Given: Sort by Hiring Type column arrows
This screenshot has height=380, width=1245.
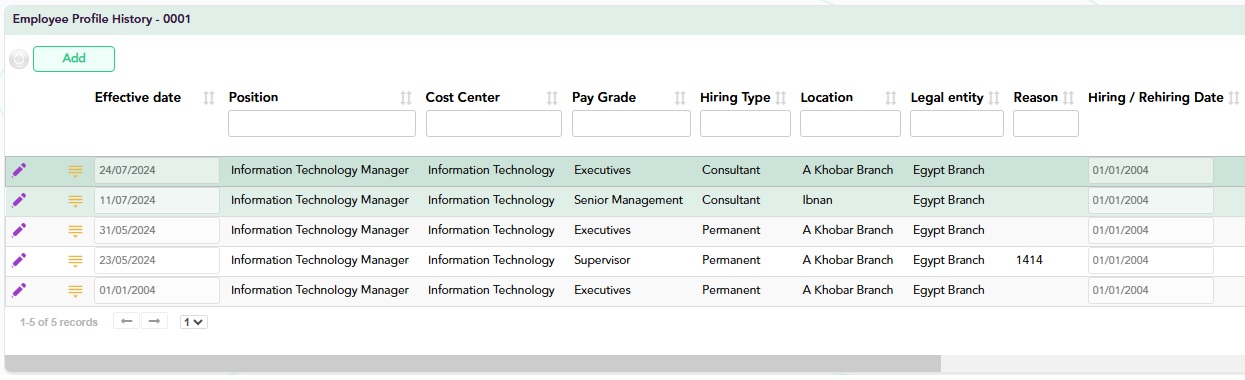Looking at the screenshot, I should click(780, 98).
